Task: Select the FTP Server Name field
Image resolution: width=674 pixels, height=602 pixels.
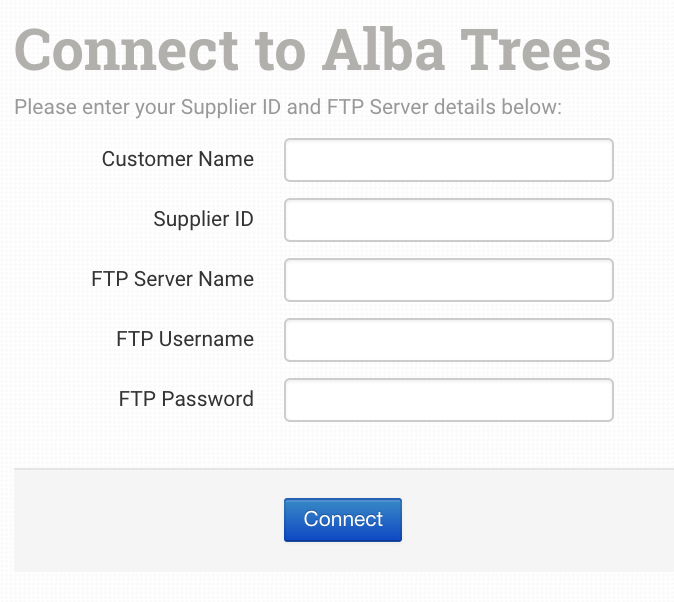Action: [x=448, y=280]
